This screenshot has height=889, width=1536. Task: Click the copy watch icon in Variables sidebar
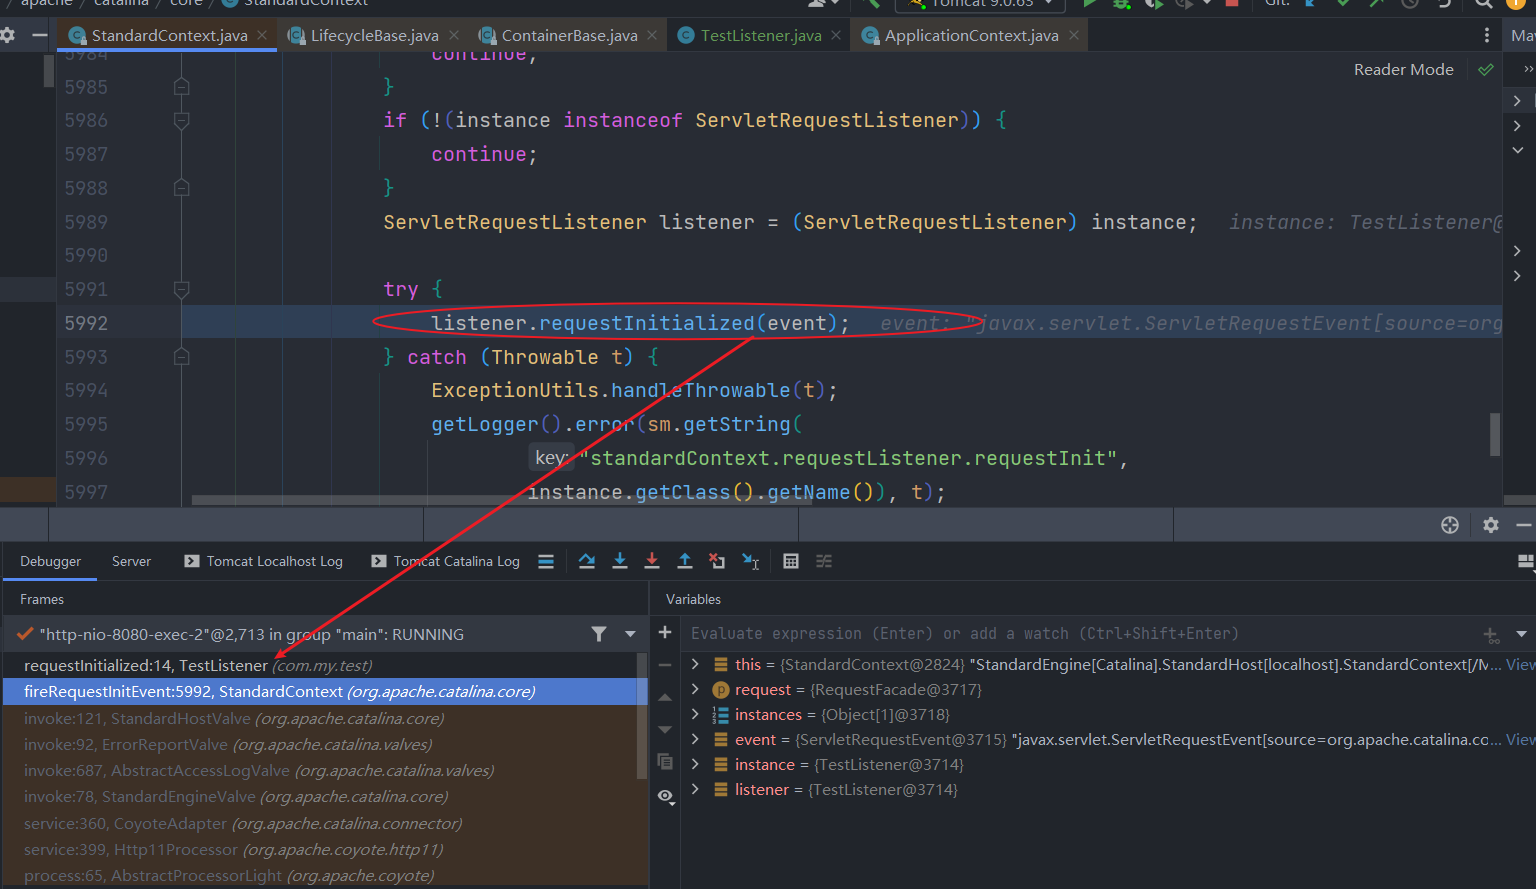665,761
